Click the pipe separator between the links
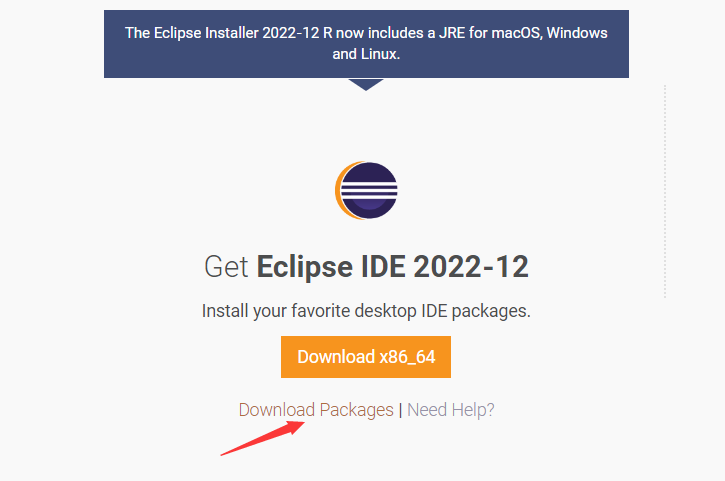 (400, 410)
